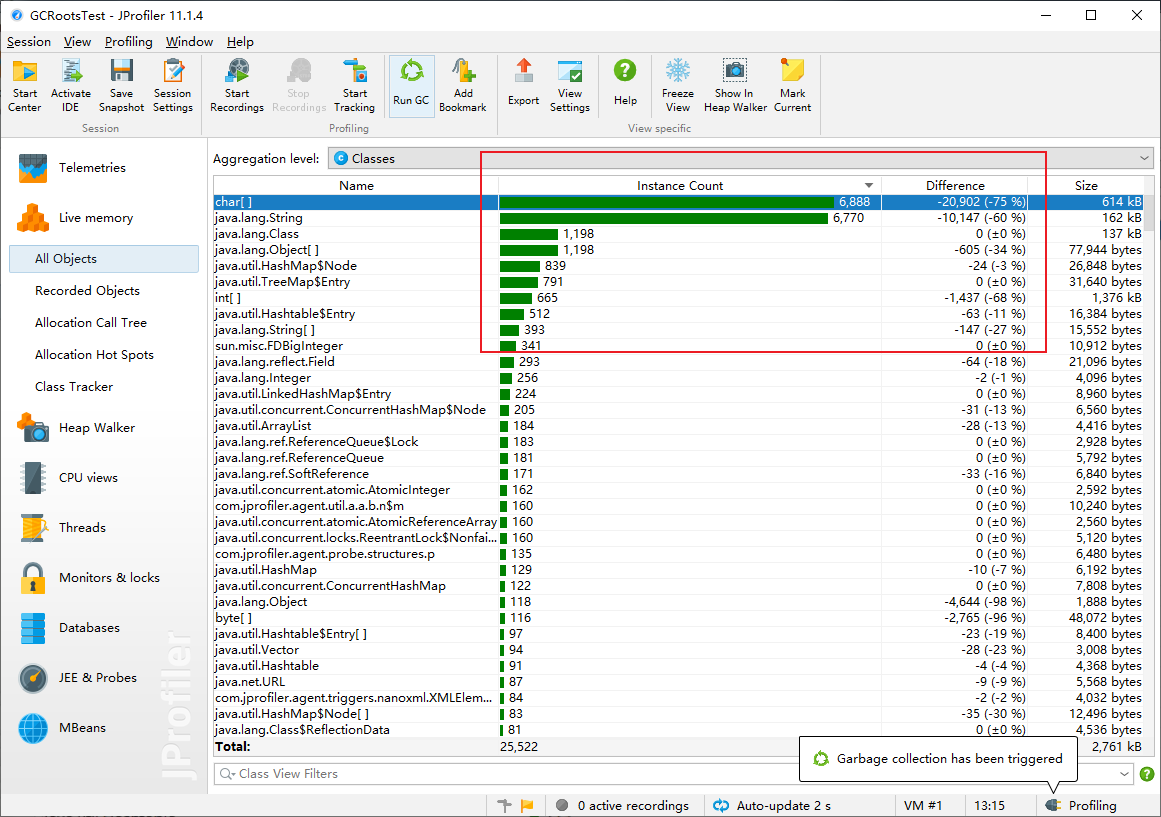Sort by Difference column header
The width and height of the screenshot is (1161, 817).
click(x=954, y=186)
